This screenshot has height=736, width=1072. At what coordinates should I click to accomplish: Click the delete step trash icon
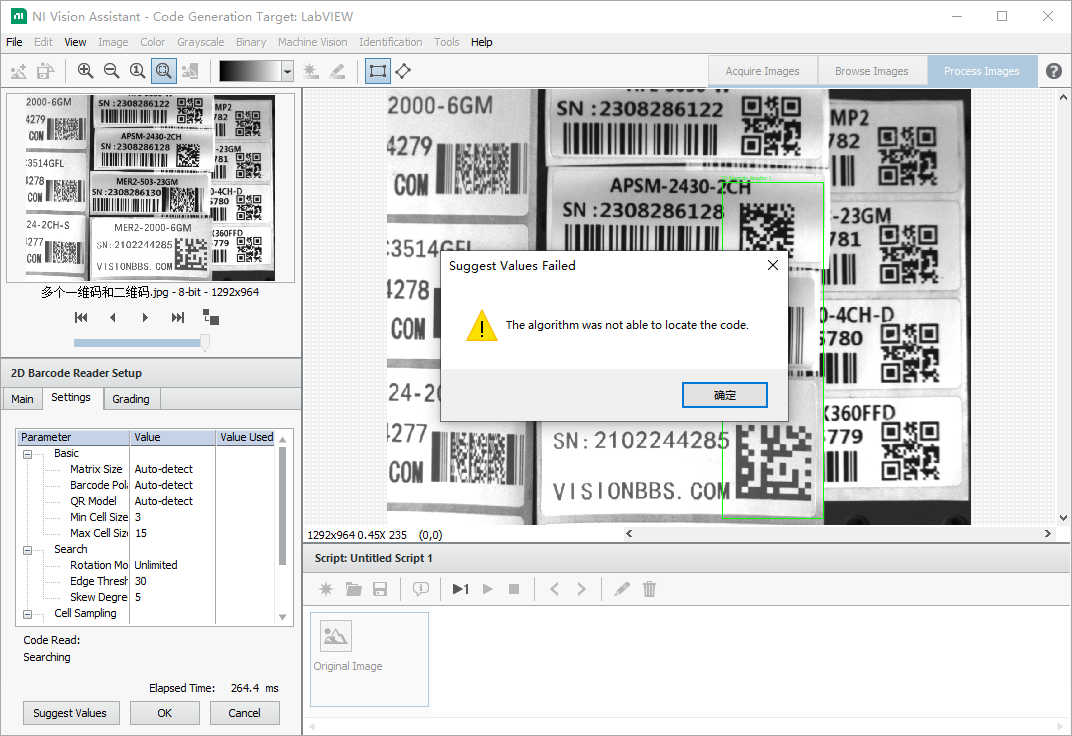click(x=649, y=589)
